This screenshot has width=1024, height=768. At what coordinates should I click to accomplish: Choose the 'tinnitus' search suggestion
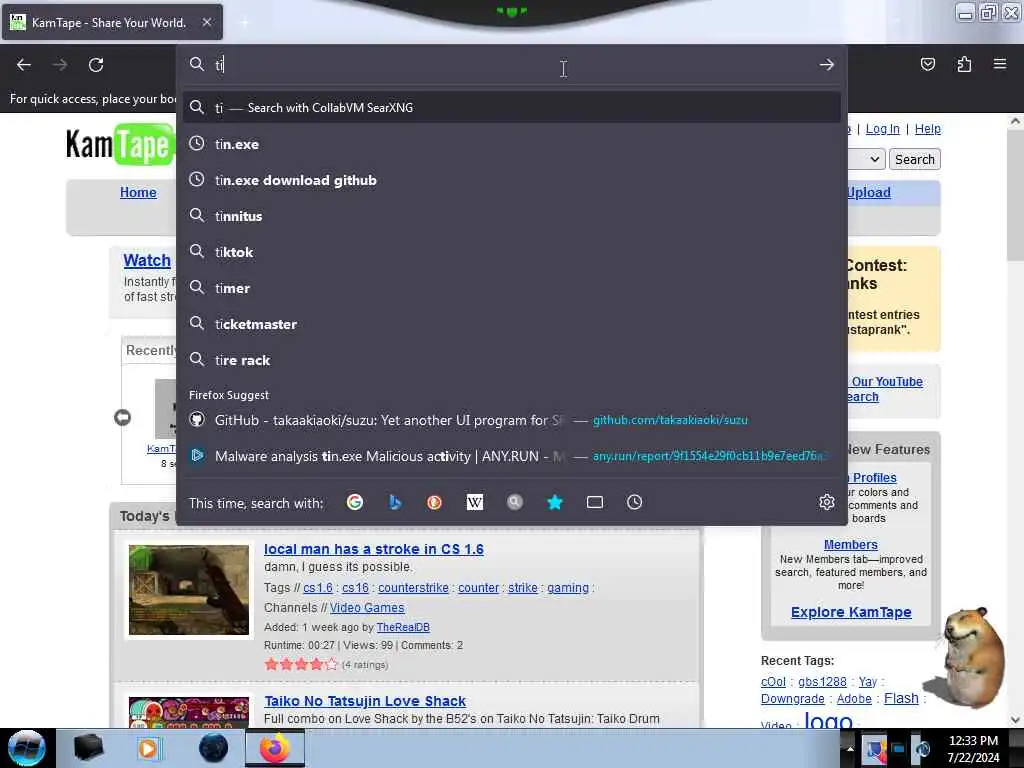point(512,216)
